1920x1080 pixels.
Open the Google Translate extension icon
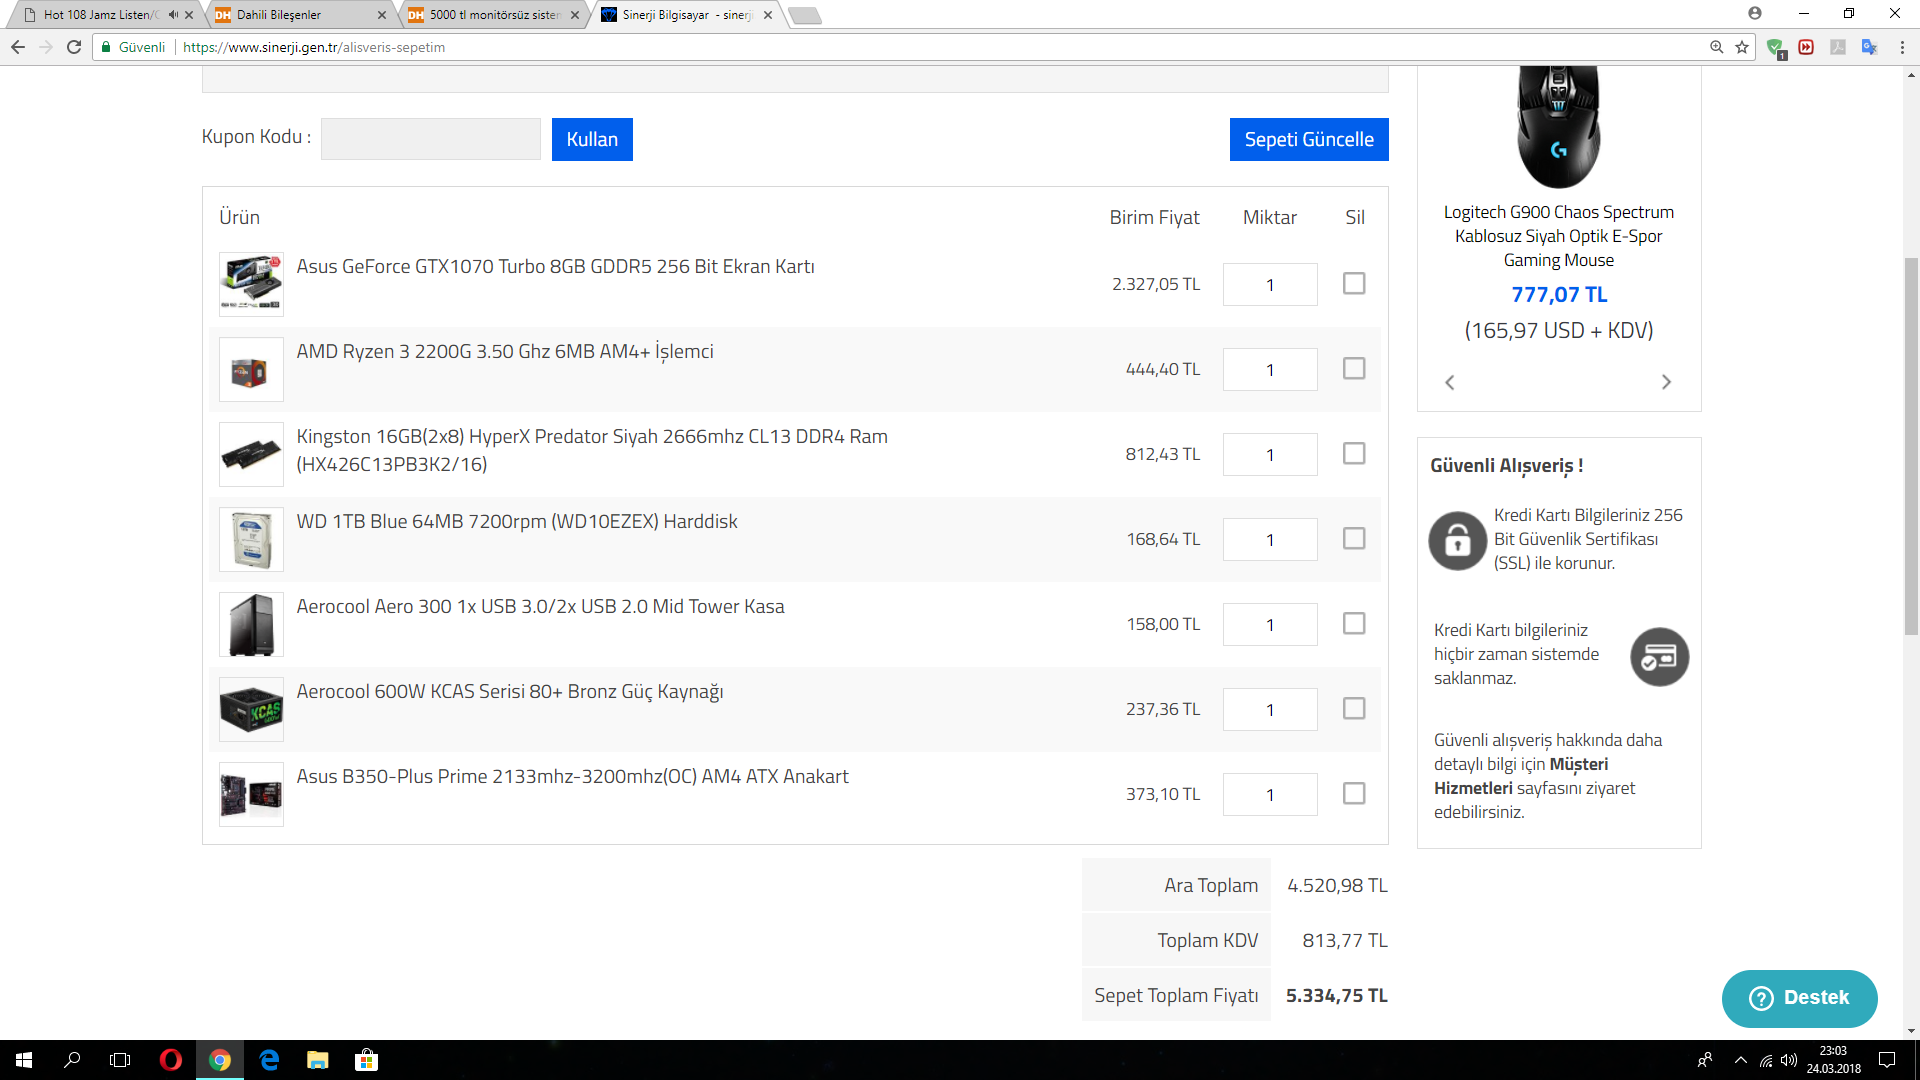click(1869, 47)
